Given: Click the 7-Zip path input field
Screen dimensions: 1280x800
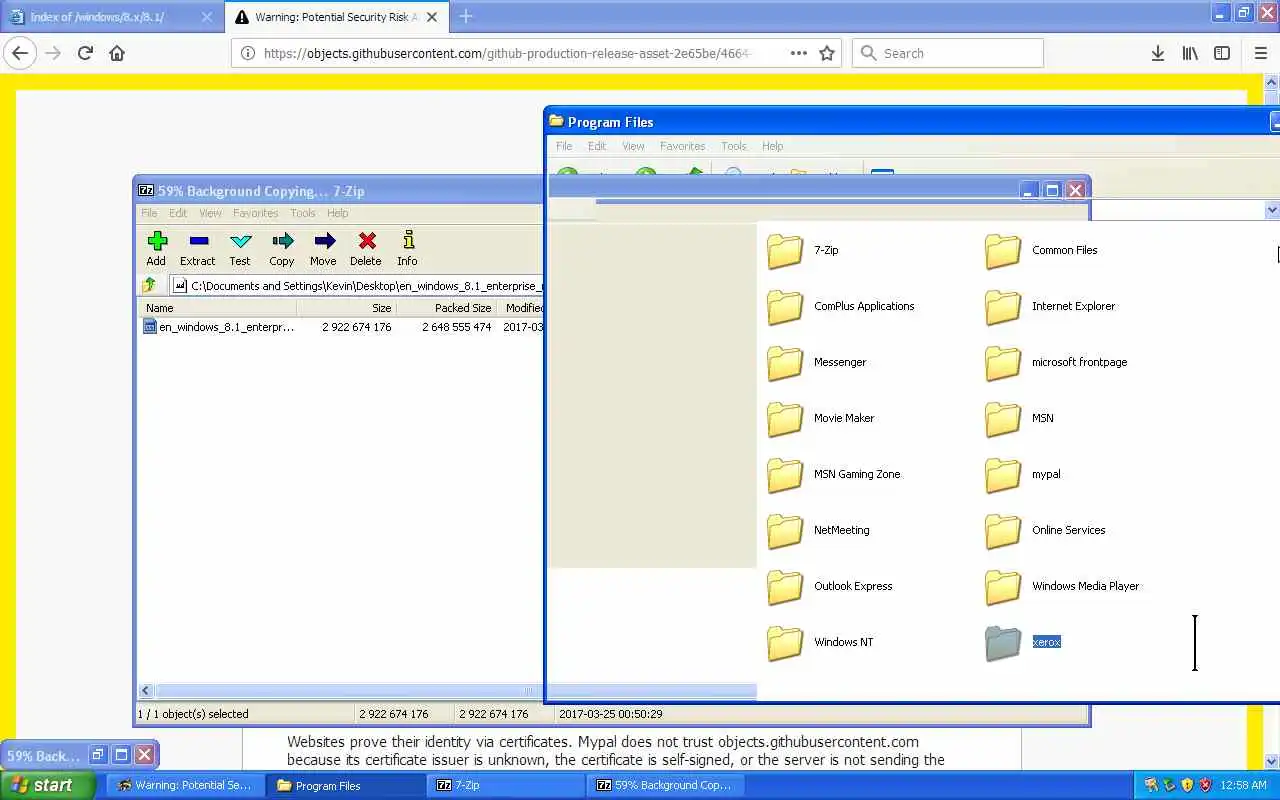Looking at the screenshot, I should coord(357,286).
